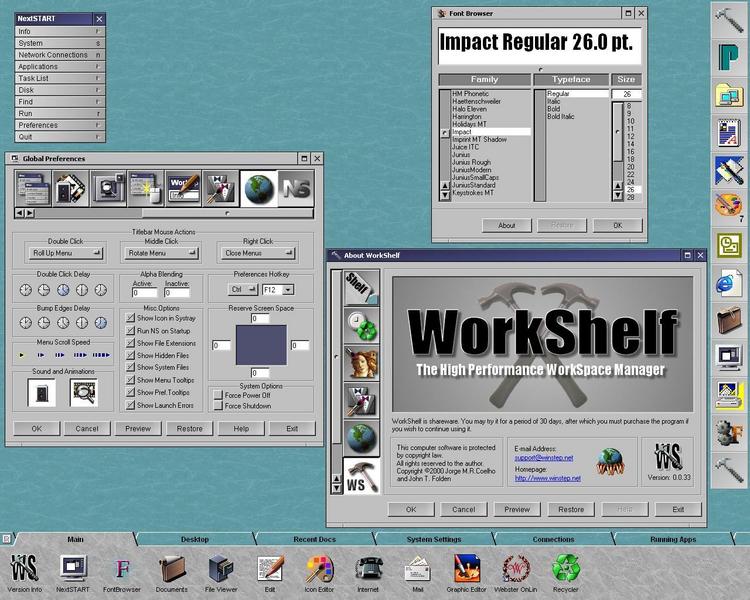
Task: Open the support@winstep.net email link
Action: click(x=544, y=458)
